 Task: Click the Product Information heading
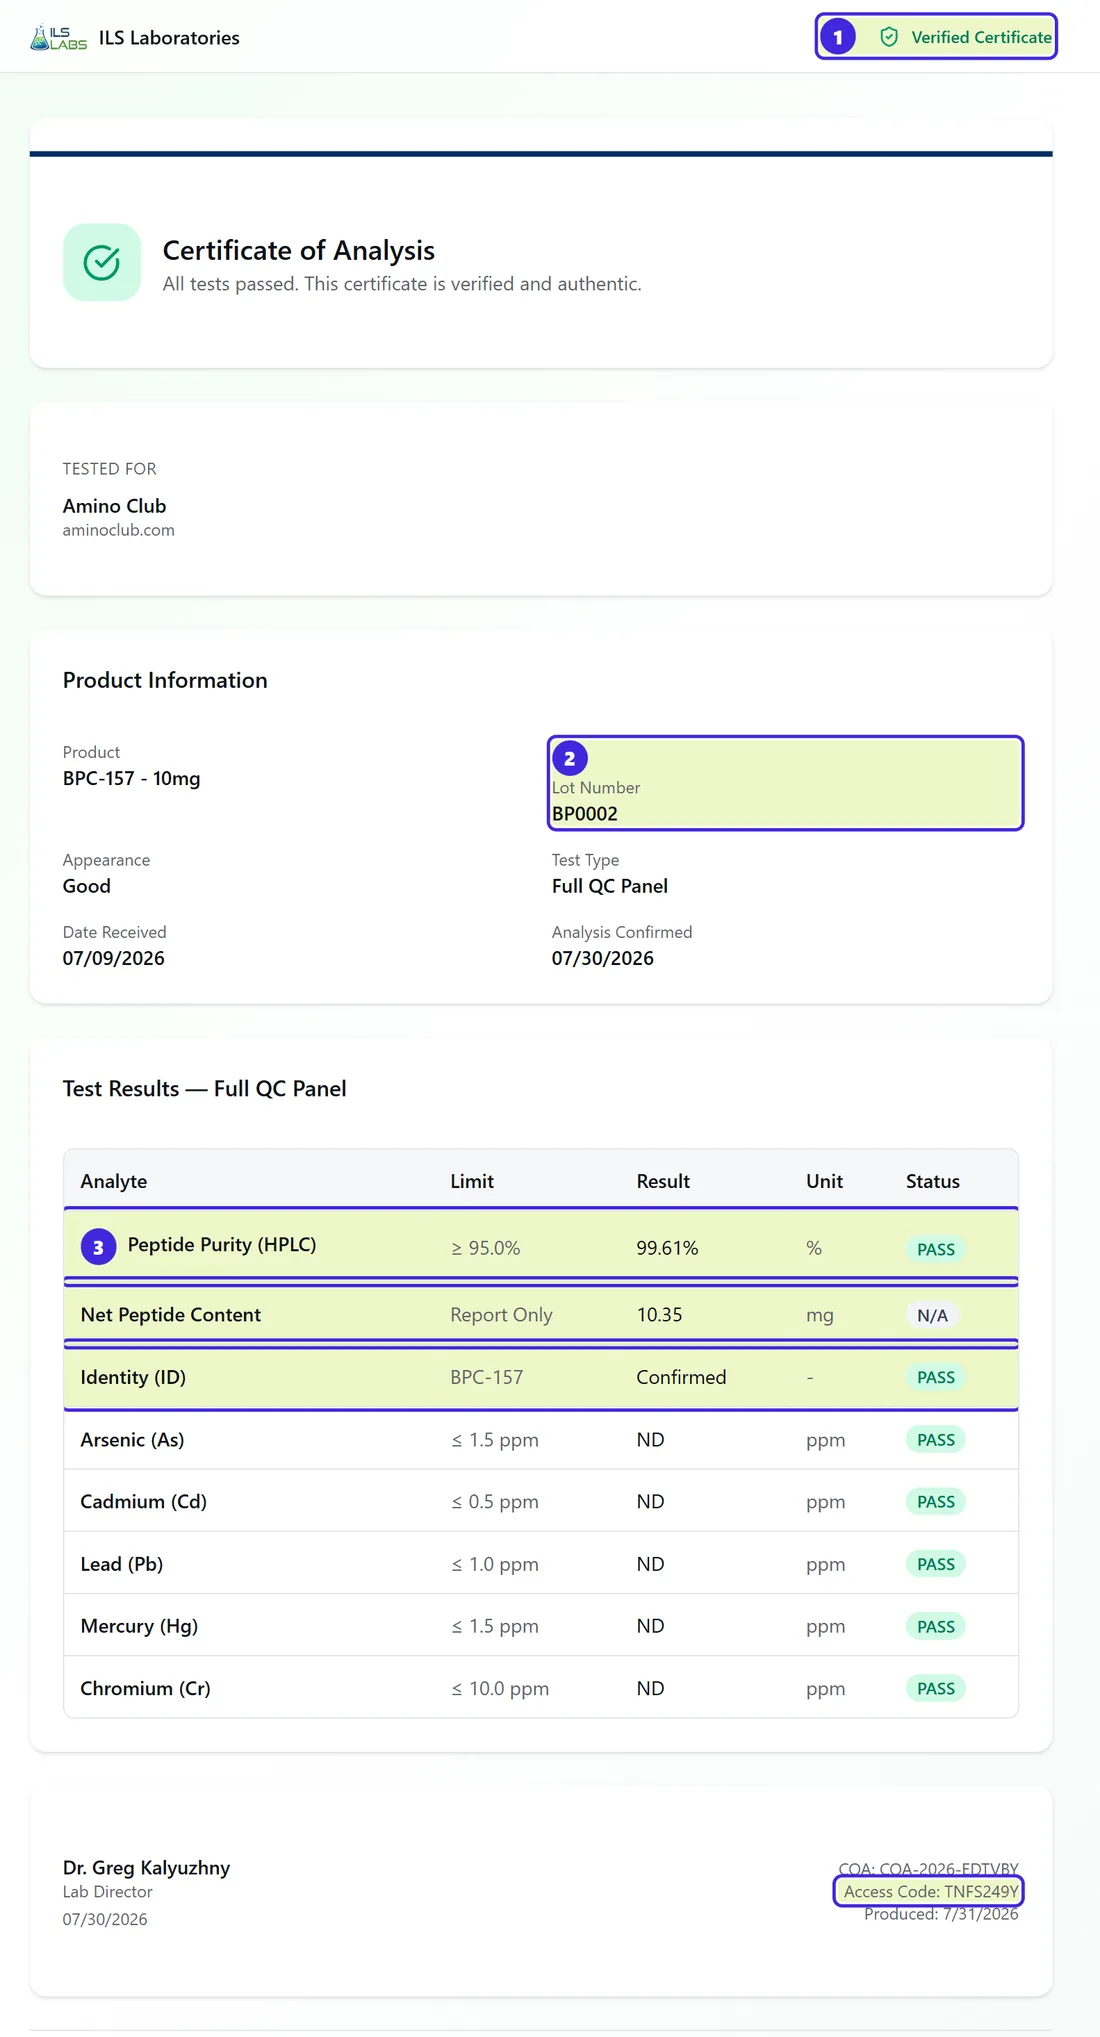pos(165,680)
